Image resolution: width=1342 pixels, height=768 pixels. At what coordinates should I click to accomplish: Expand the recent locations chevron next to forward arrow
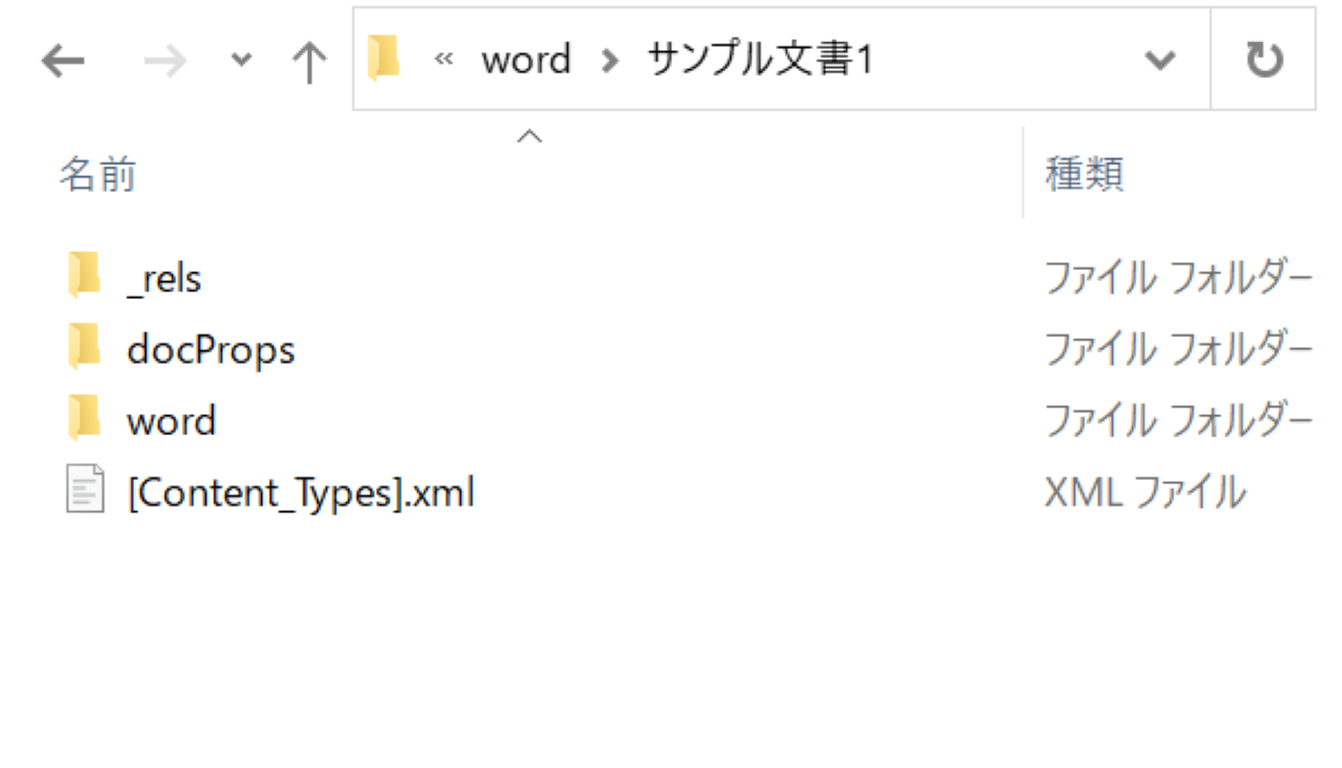[x=240, y=60]
